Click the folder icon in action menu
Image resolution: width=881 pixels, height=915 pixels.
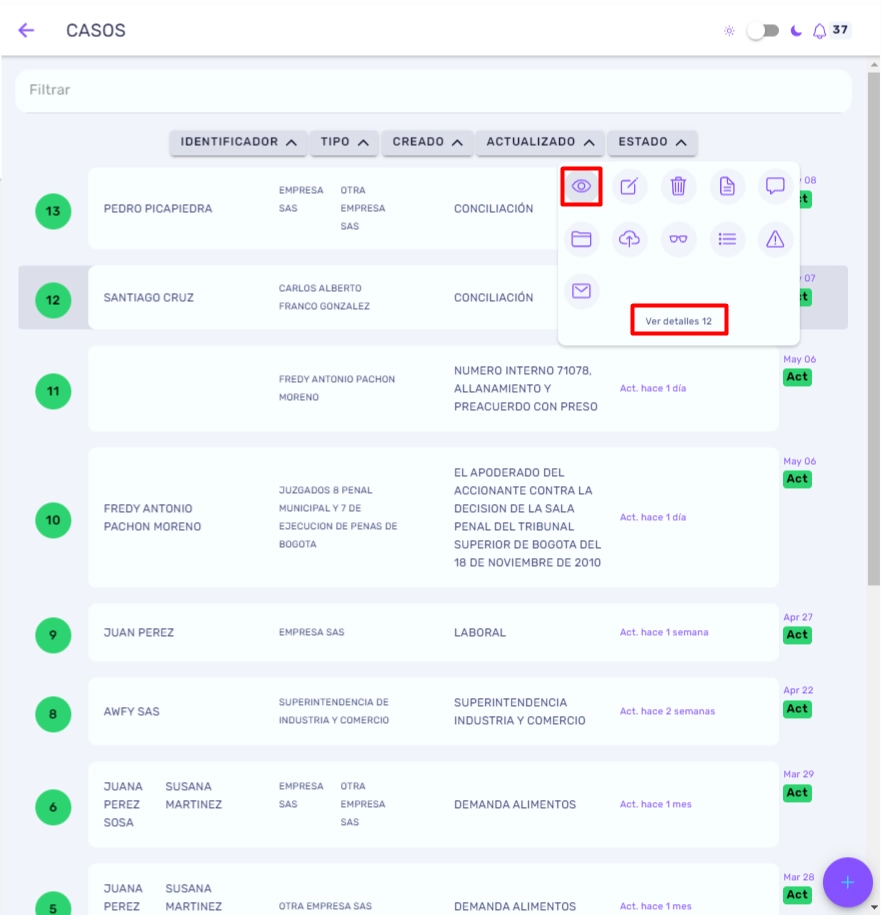(581, 239)
